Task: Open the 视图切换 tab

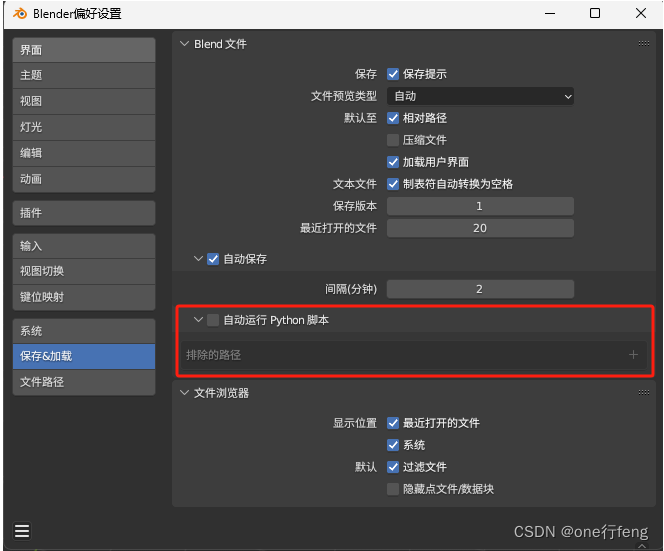Action: point(84,271)
